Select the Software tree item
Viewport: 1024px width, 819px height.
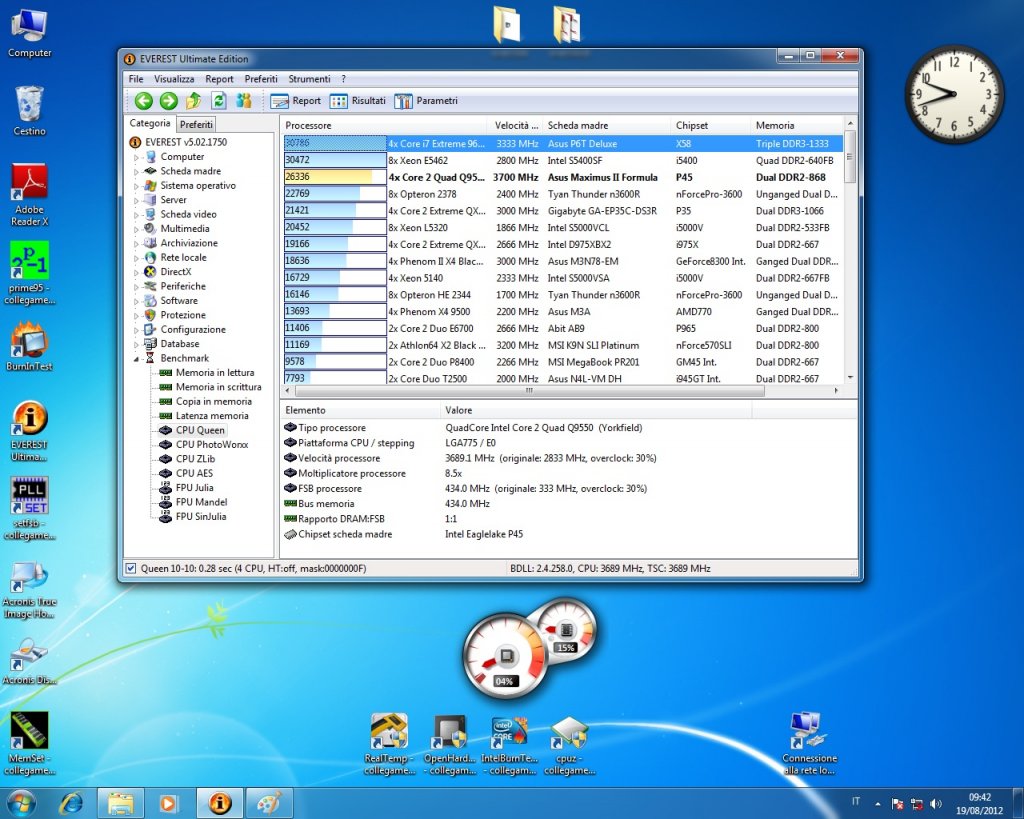click(179, 300)
